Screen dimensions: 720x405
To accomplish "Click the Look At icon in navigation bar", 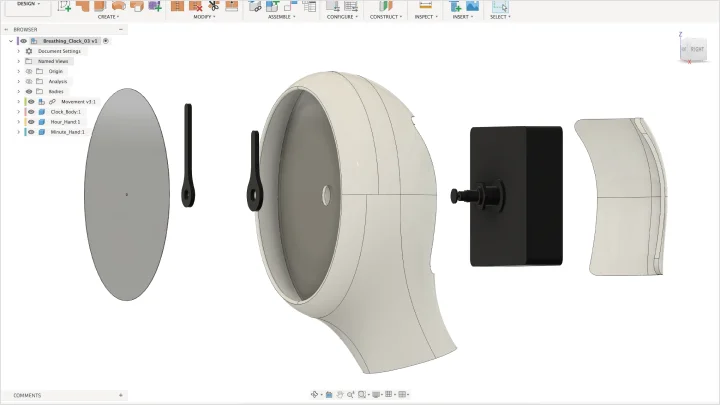I will (329, 394).
